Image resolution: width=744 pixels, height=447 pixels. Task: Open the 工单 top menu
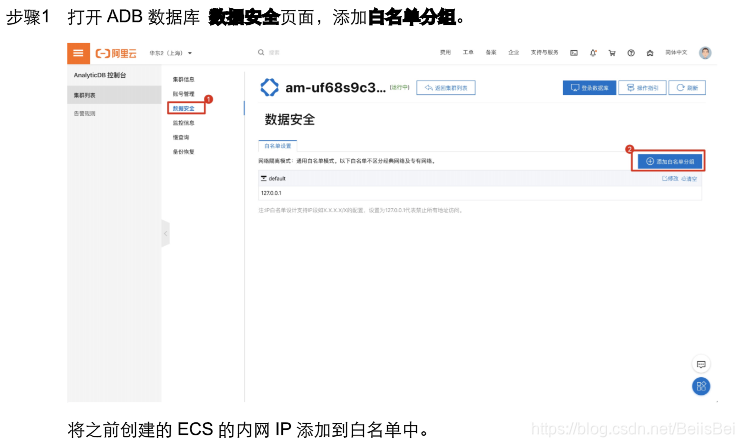point(468,52)
